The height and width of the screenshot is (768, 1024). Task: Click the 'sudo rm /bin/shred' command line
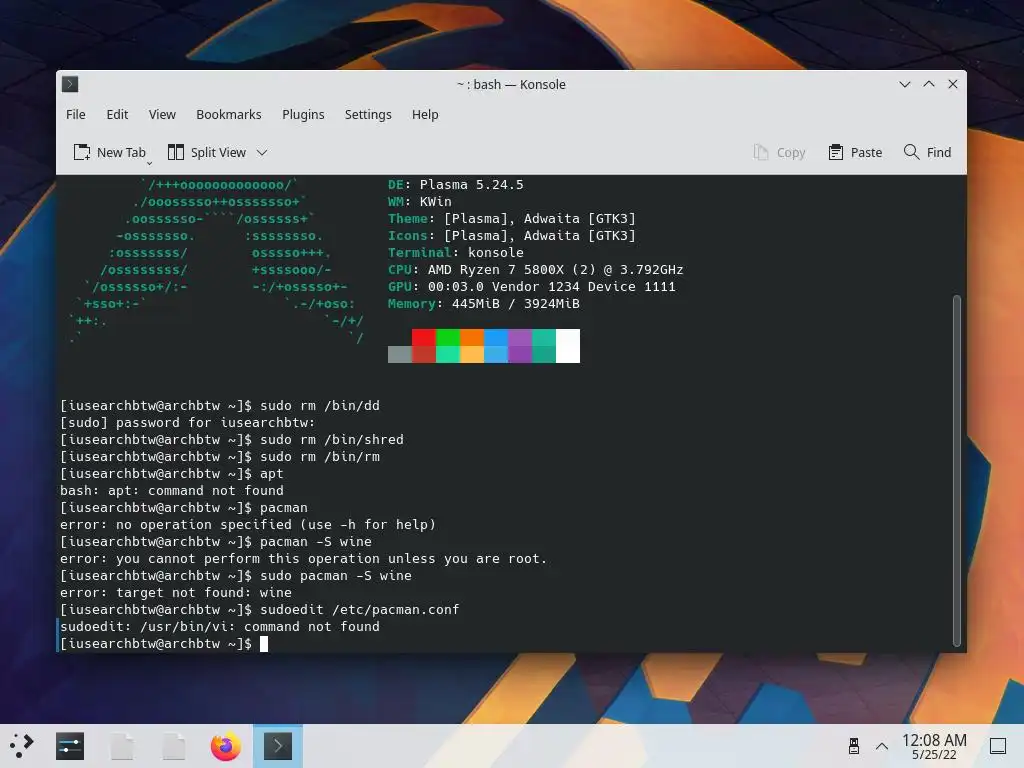point(232,440)
